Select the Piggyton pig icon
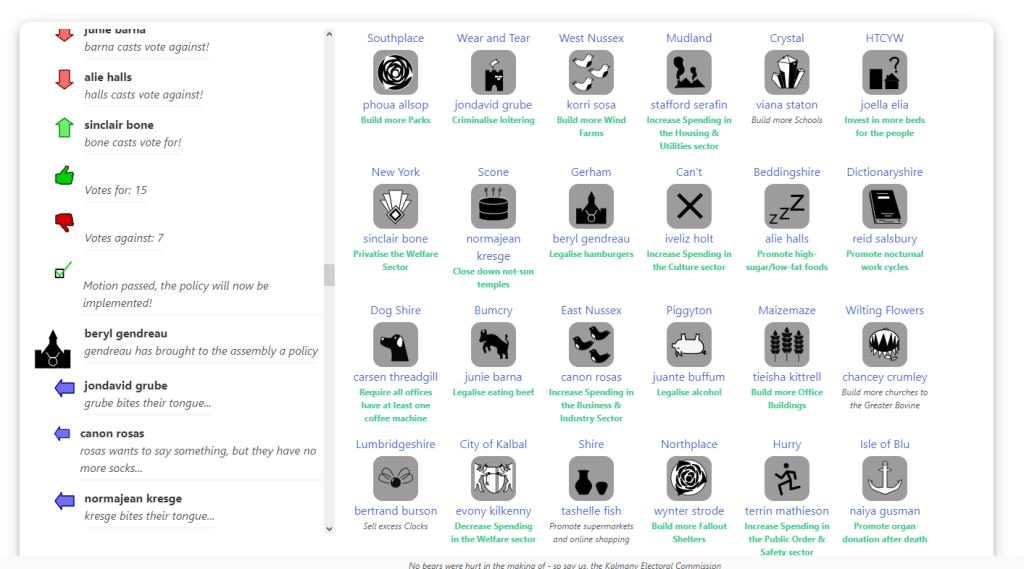 tap(688, 344)
